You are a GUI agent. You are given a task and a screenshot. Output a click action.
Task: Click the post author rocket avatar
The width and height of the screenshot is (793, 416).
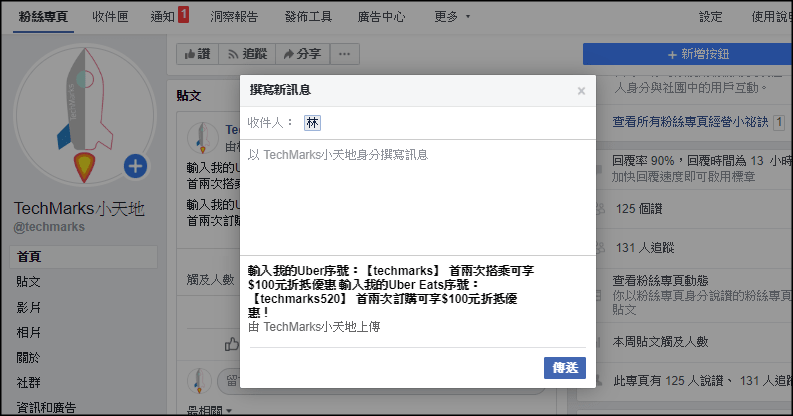202,137
